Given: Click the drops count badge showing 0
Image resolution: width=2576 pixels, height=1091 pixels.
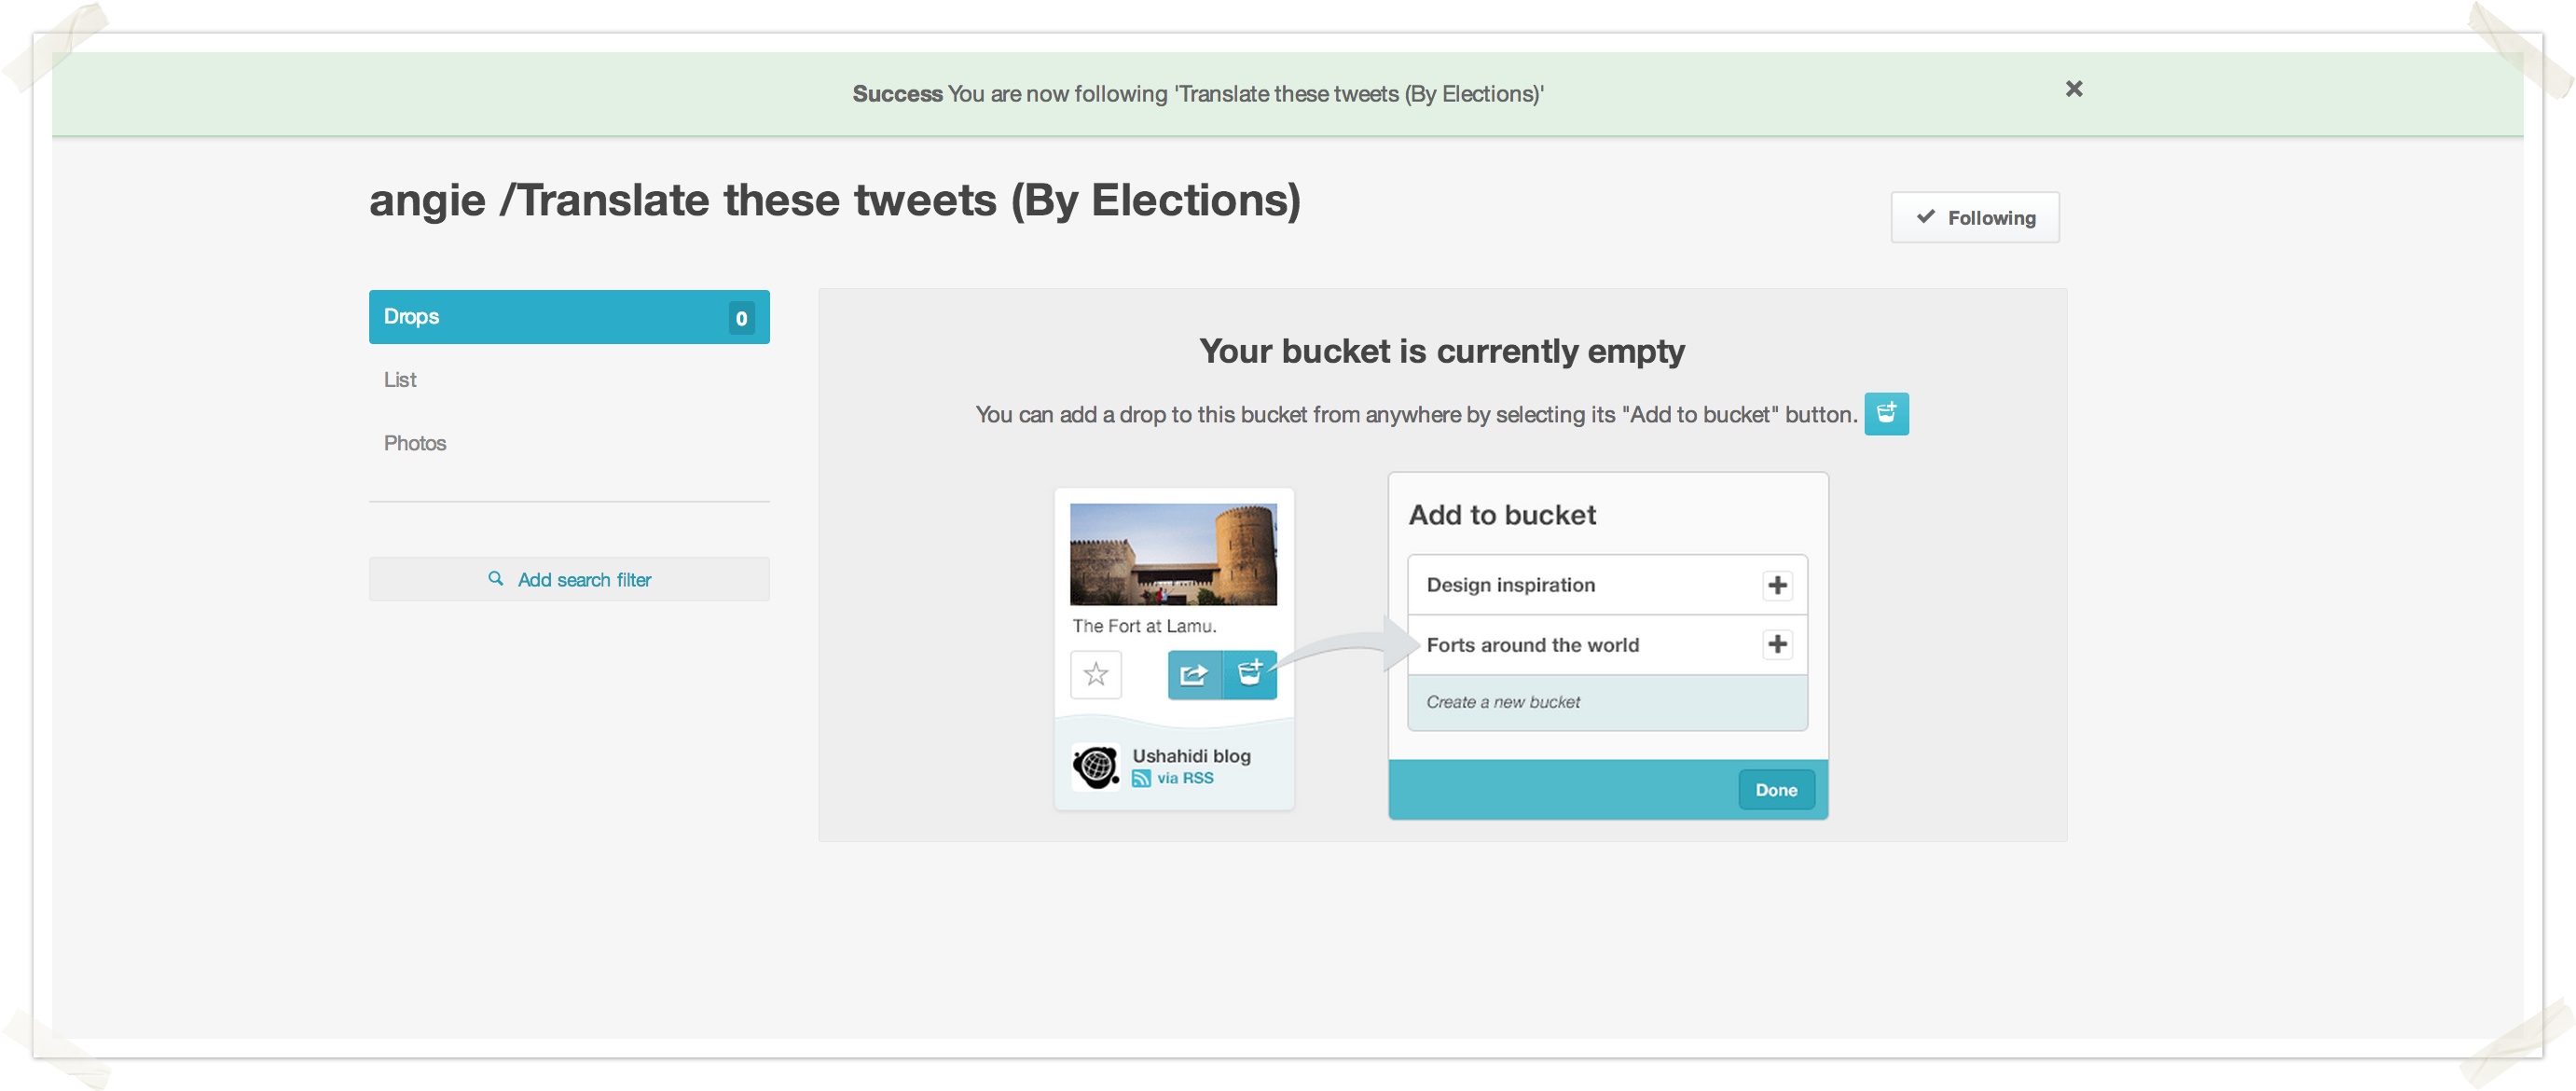Looking at the screenshot, I should (741, 318).
